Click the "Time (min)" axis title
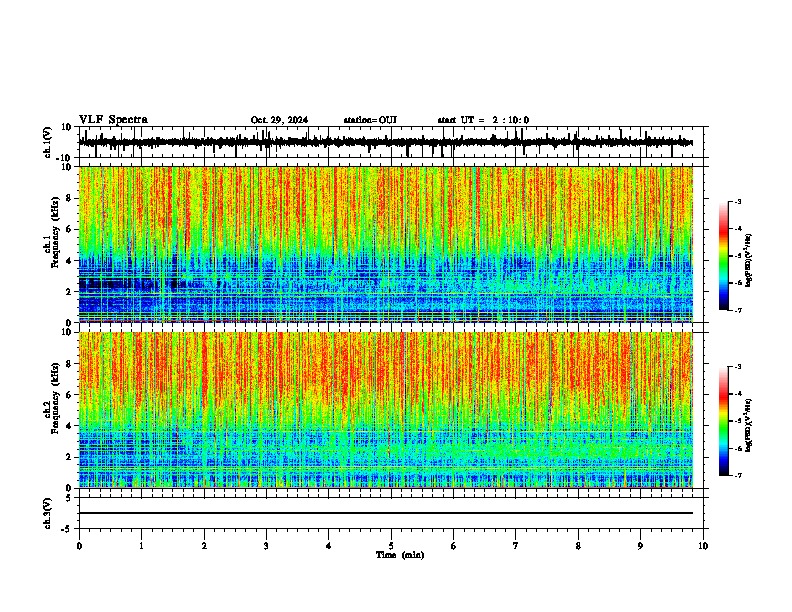The height and width of the screenshot is (612, 792). pos(400,555)
